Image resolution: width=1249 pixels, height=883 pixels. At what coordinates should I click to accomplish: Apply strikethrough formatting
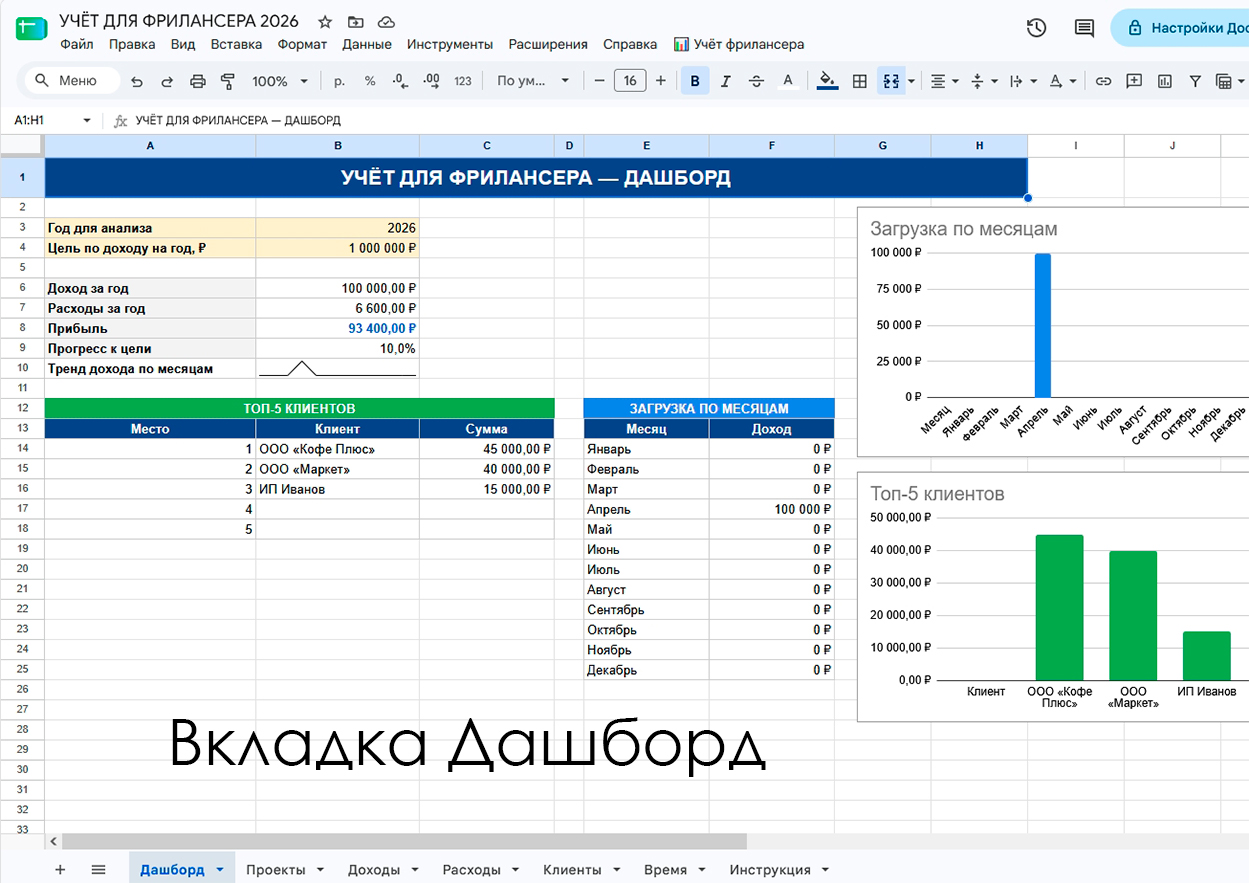click(756, 81)
